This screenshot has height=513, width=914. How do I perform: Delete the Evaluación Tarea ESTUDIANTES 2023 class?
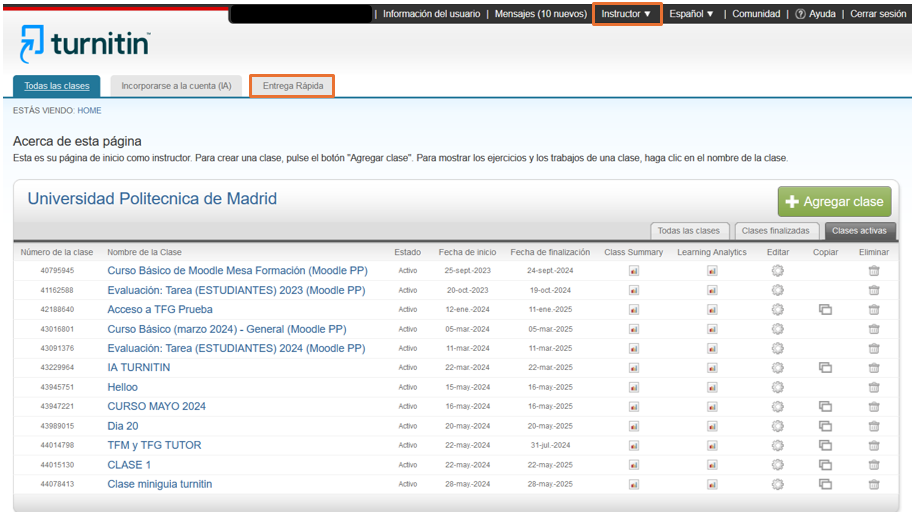click(x=874, y=290)
